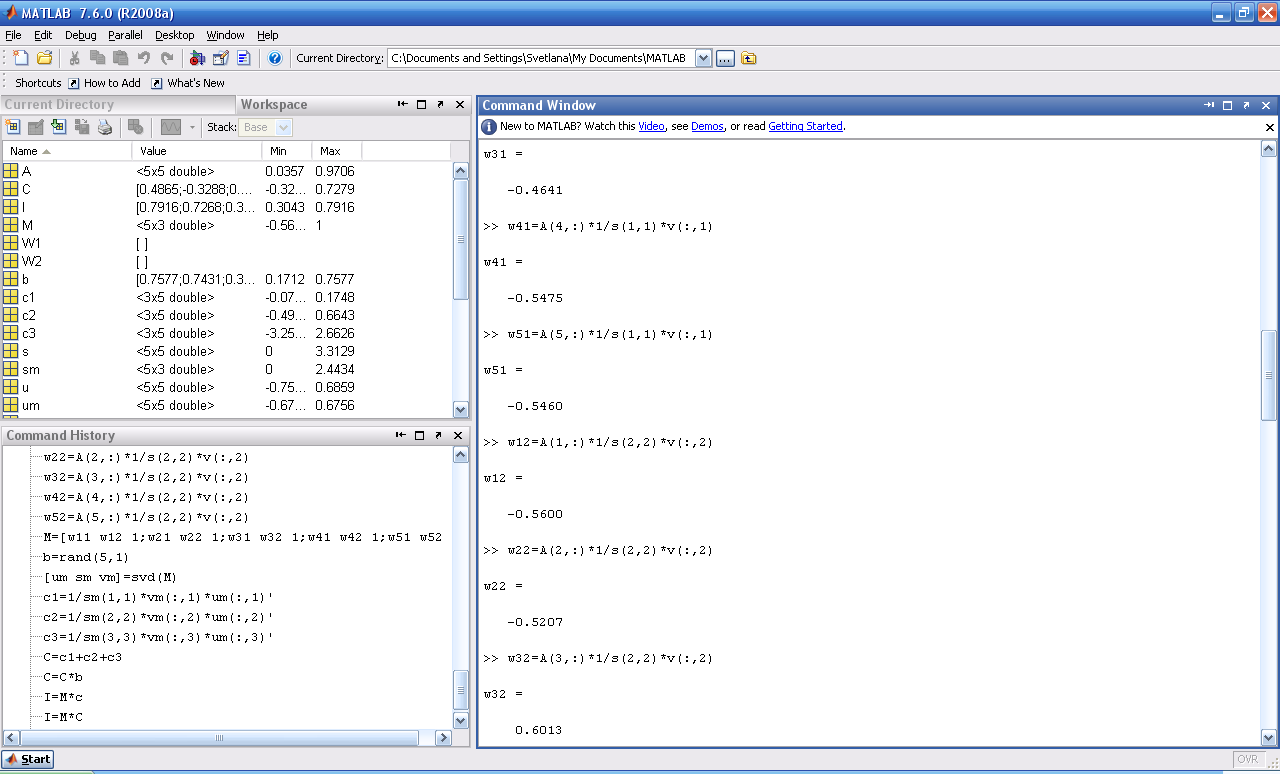Click the What's New shortcut
The width and height of the screenshot is (1280, 774).
[x=188, y=83]
